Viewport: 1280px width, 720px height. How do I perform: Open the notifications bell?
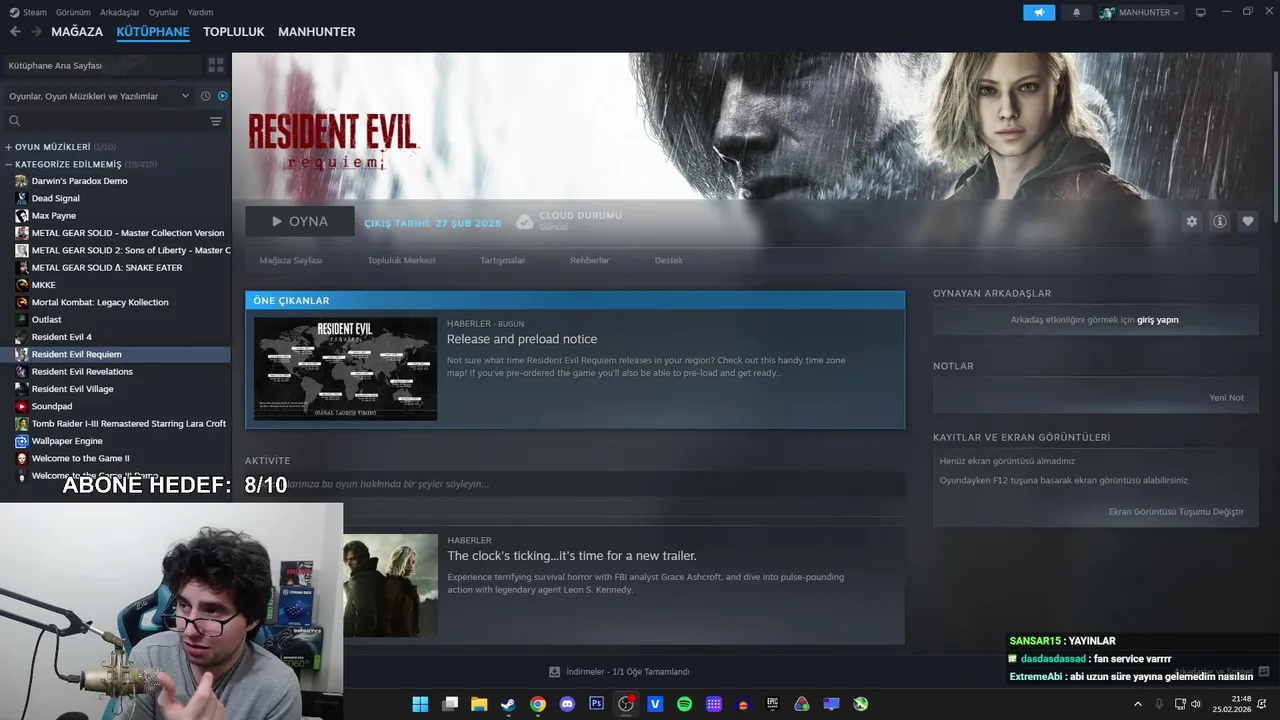[x=1076, y=12]
